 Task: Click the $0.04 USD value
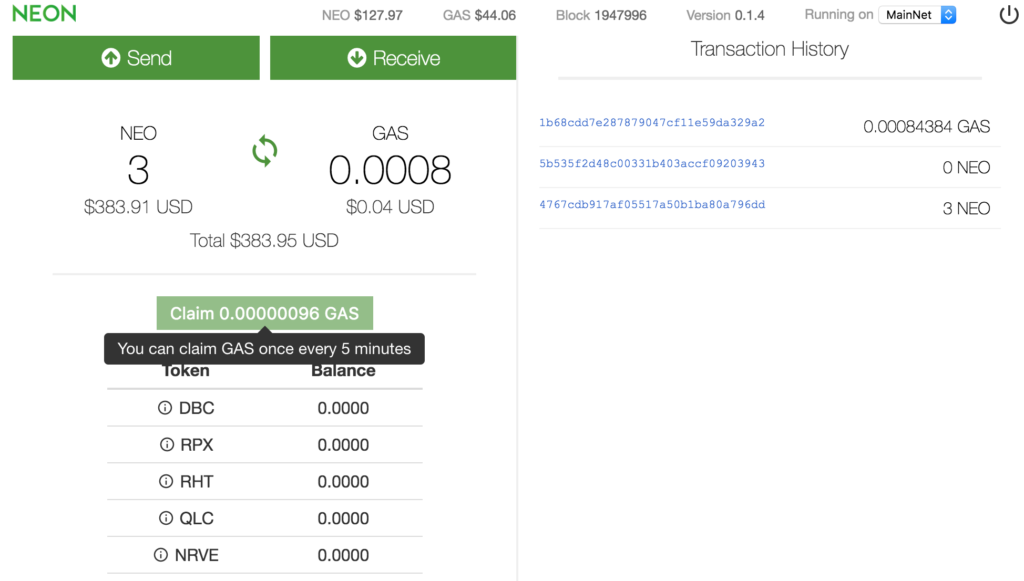[390, 207]
